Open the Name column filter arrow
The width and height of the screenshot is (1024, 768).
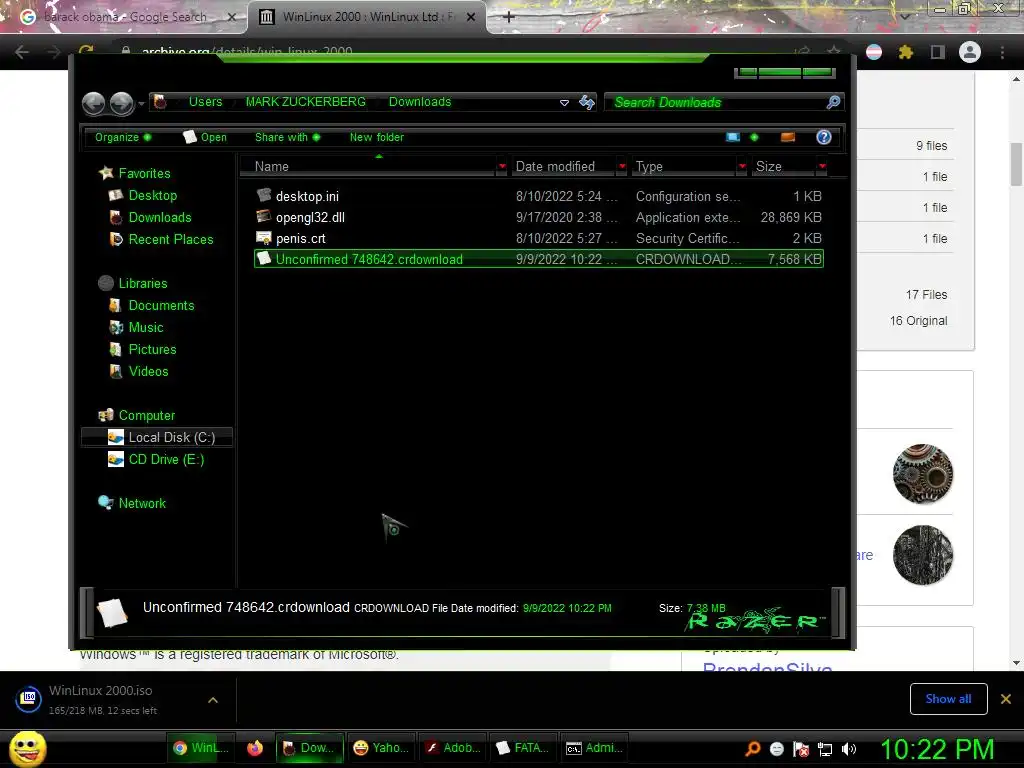502,167
